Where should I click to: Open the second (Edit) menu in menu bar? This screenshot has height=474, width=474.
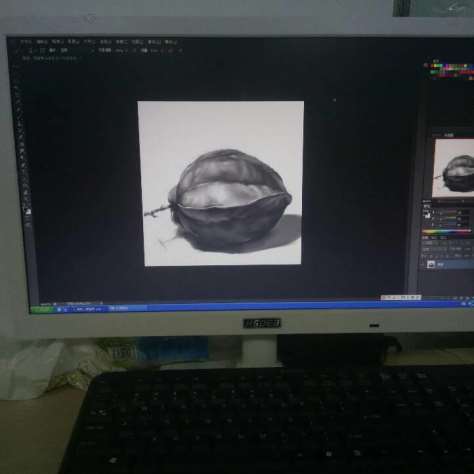[x=42, y=42]
